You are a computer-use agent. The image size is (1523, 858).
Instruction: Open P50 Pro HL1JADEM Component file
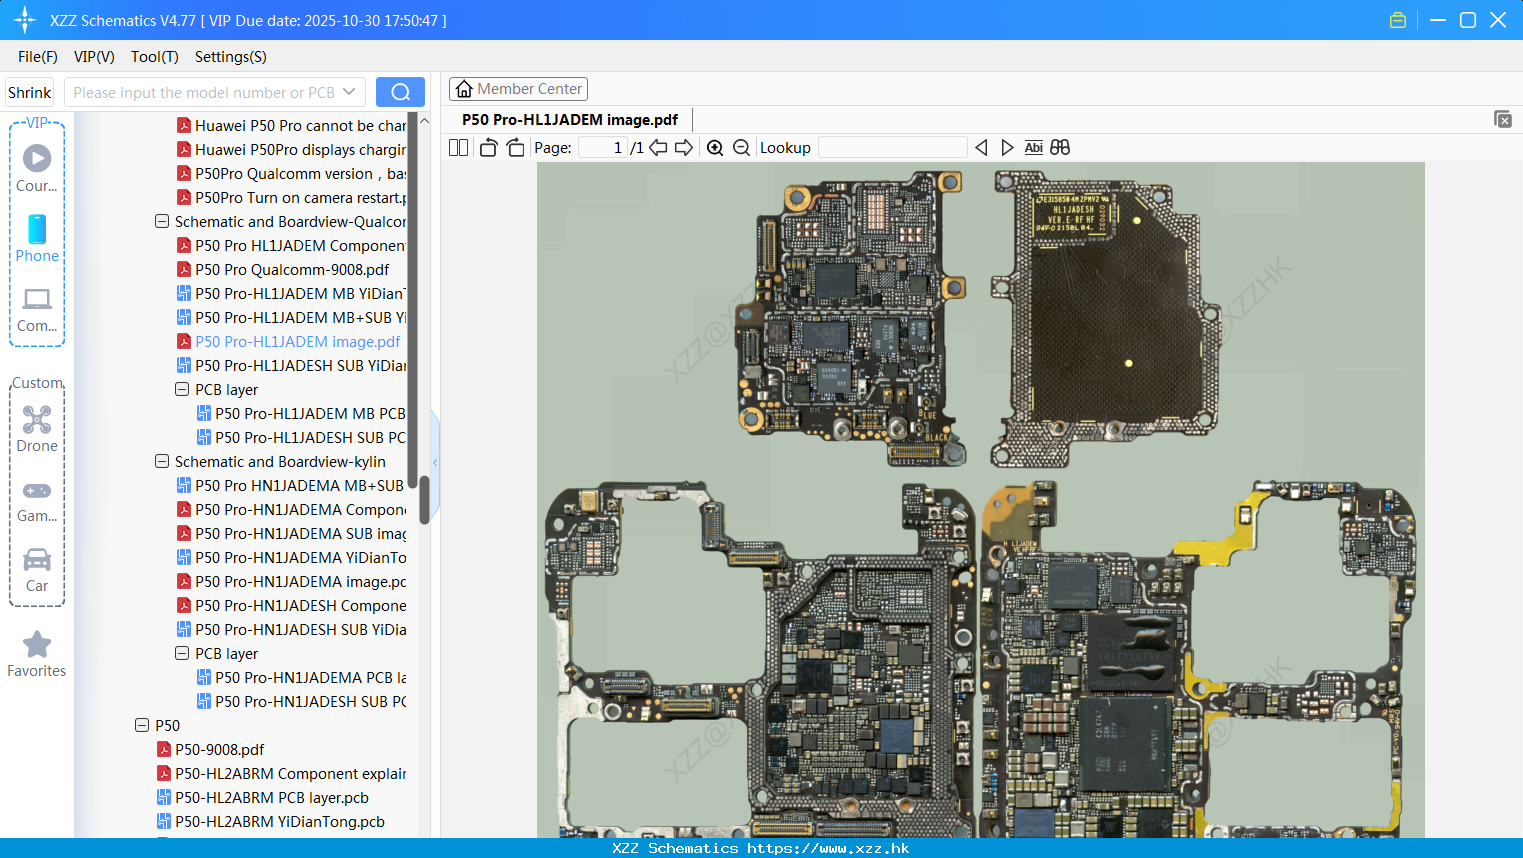pos(292,245)
